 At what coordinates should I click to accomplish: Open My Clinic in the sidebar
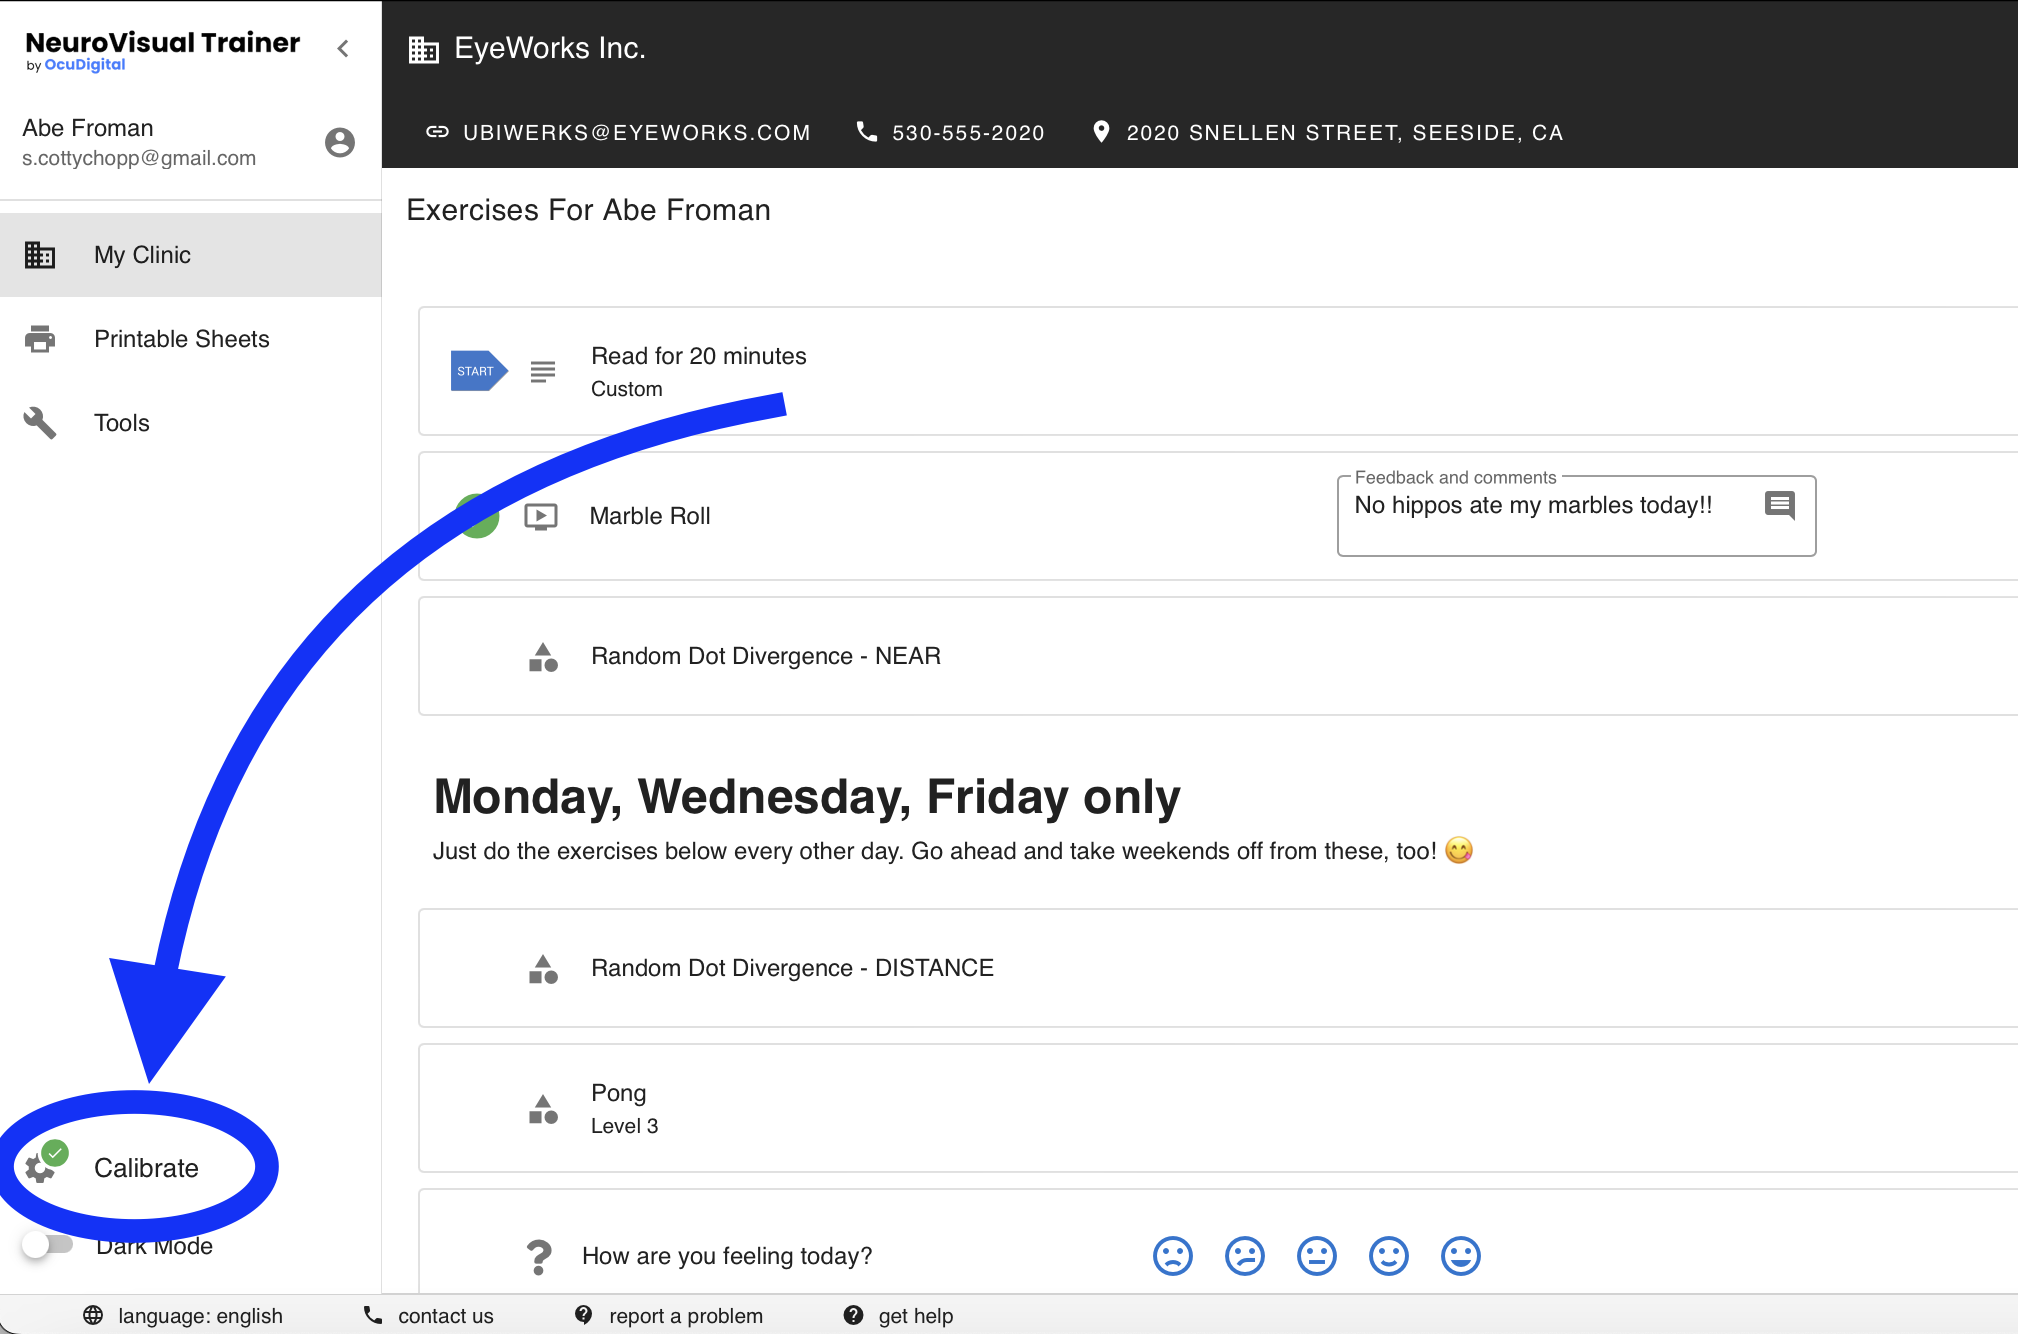click(x=190, y=255)
